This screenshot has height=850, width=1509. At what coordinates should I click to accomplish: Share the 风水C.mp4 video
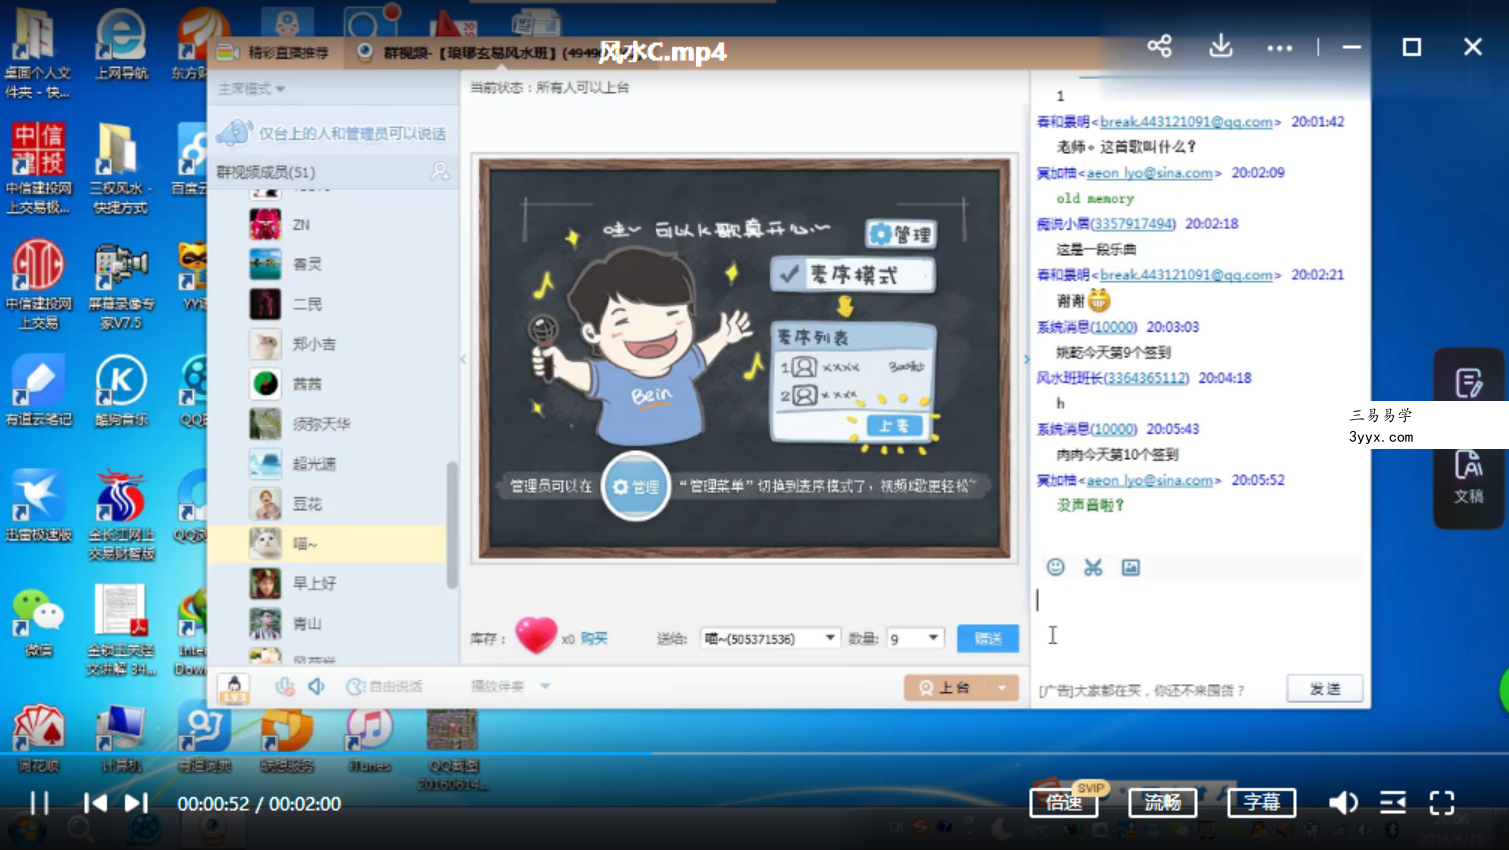coord(1159,46)
